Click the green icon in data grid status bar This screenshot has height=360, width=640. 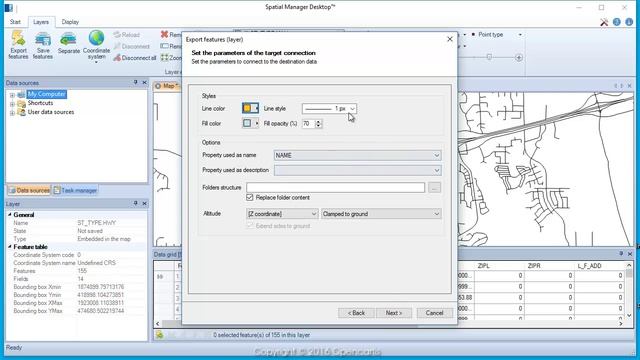point(160,335)
